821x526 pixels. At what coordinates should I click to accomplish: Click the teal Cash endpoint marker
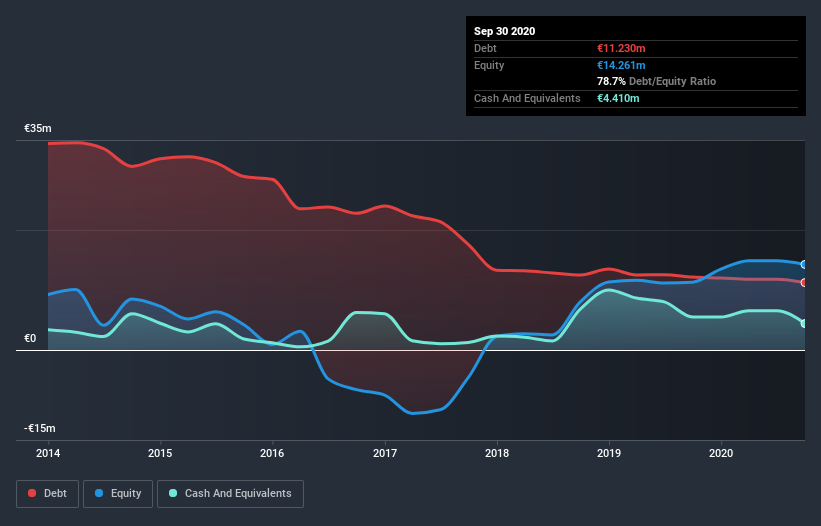coord(804,323)
